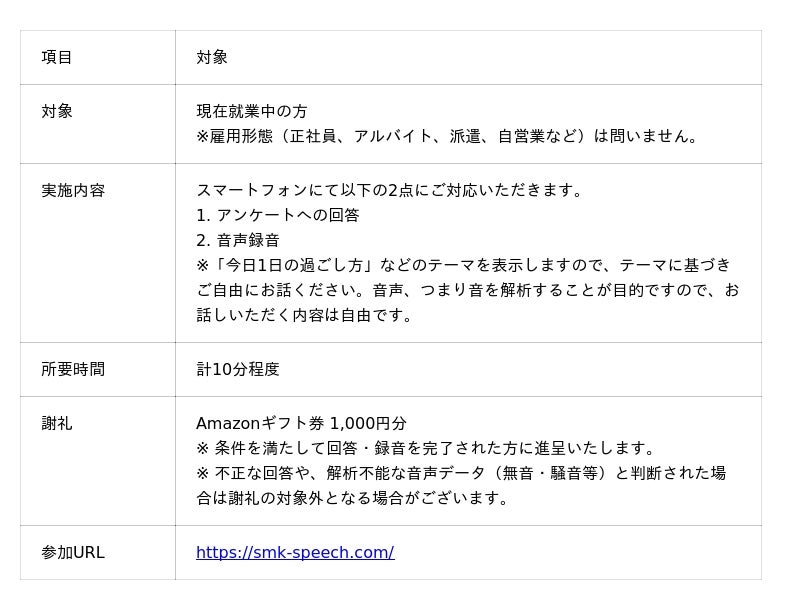Select the 謝礼 row label
The width and height of the screenshot is (800, 610).
tap(57, 423)
